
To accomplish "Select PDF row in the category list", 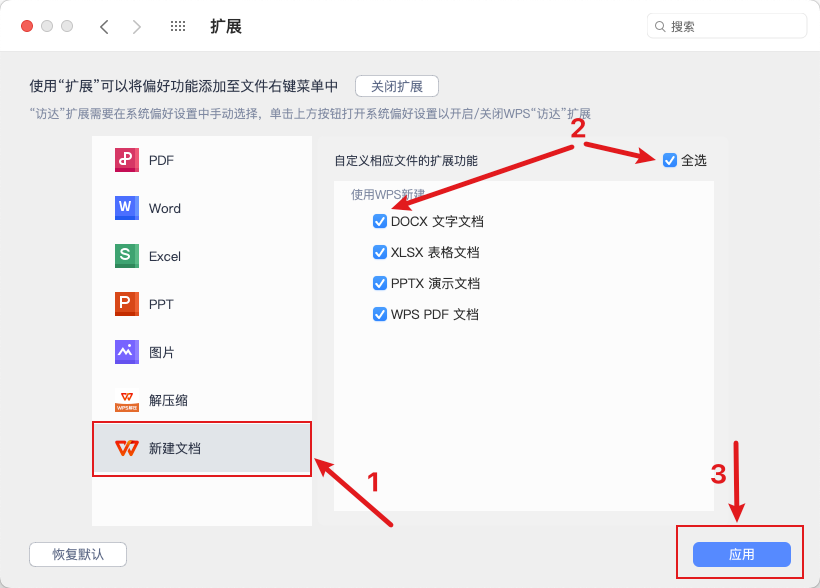I will tap(202, 160).
